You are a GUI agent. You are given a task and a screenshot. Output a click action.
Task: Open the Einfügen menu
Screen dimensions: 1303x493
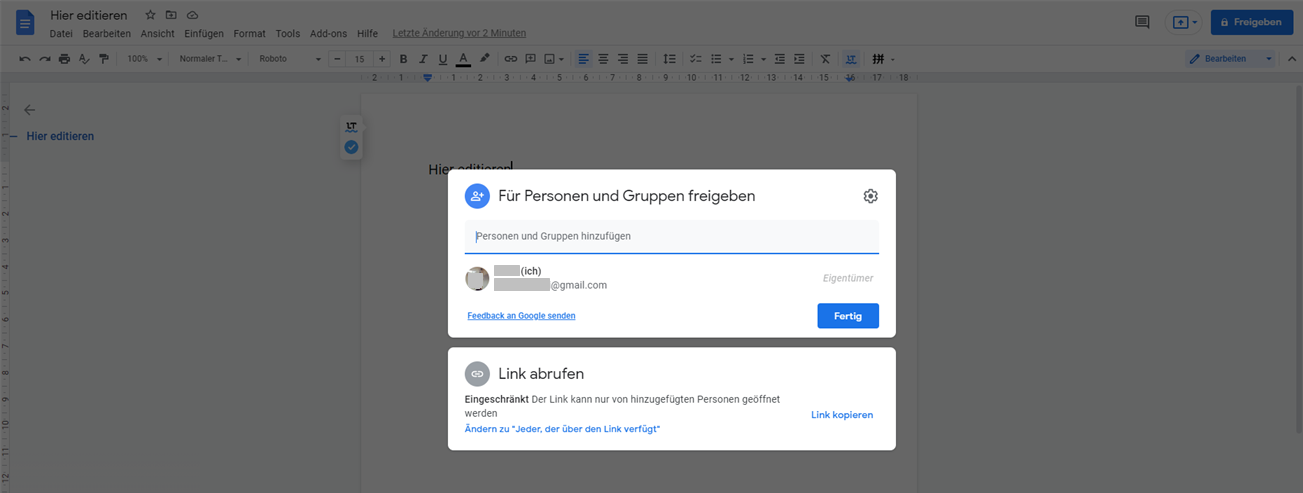click(204, 33)
